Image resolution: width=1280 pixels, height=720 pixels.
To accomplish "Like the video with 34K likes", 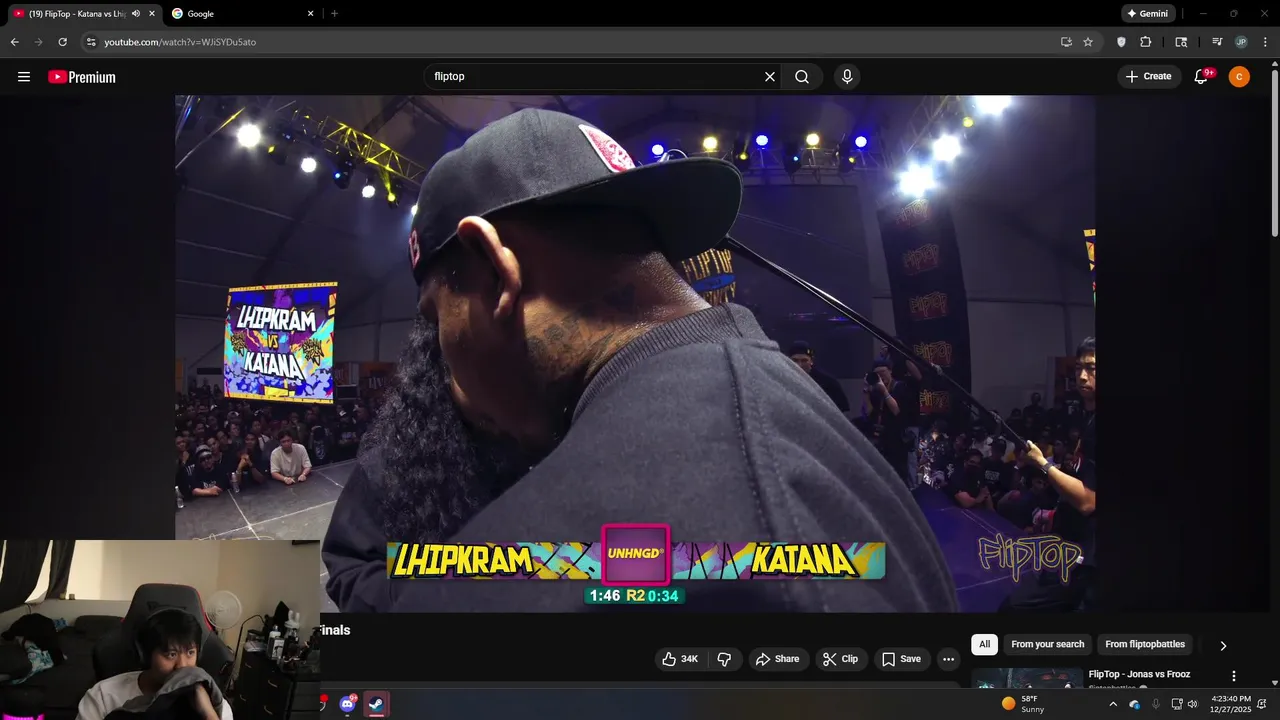I will (680, 659).
